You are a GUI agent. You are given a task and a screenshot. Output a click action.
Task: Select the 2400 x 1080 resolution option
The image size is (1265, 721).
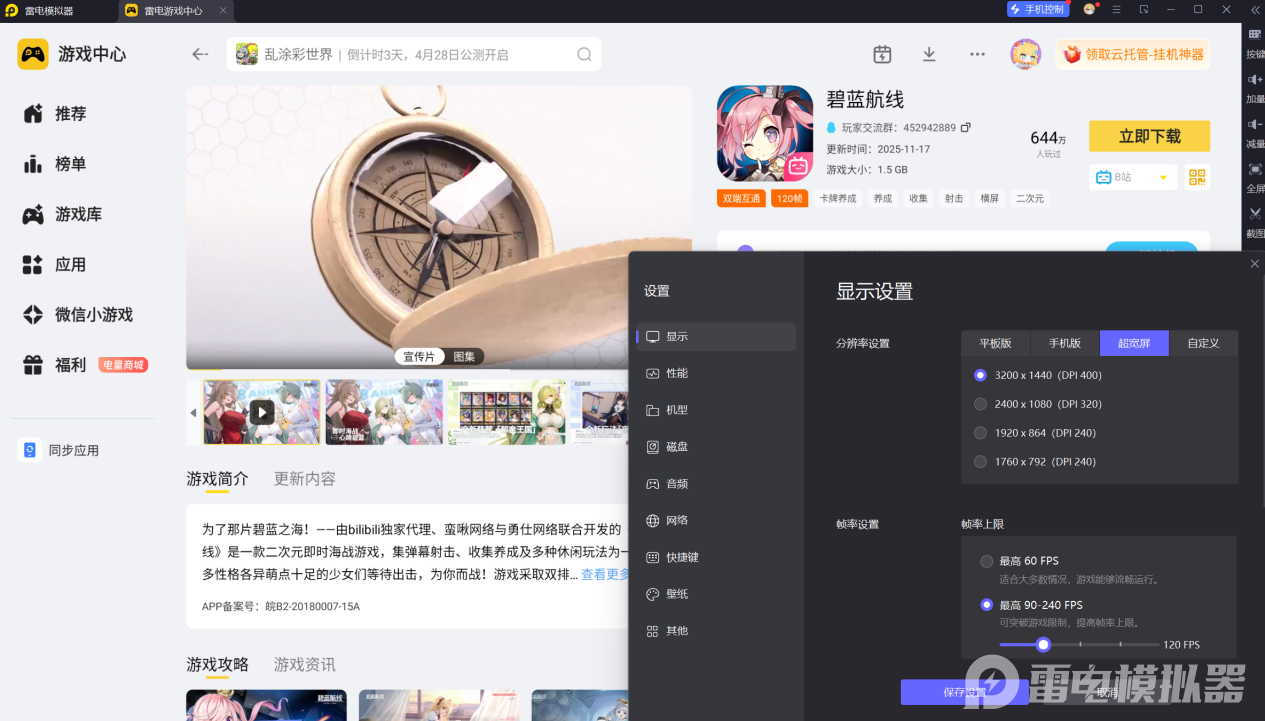click(980, 404)
